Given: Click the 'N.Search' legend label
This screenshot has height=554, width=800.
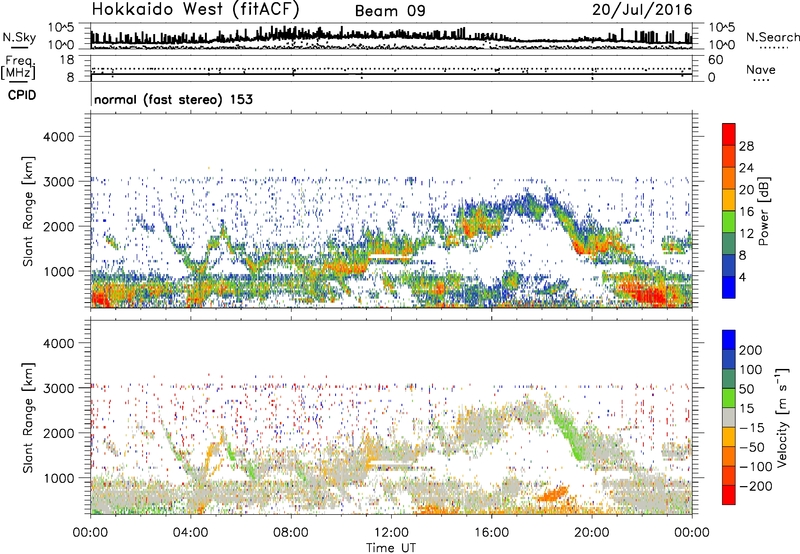Looking at the screenshot, I should pos(772,37).
